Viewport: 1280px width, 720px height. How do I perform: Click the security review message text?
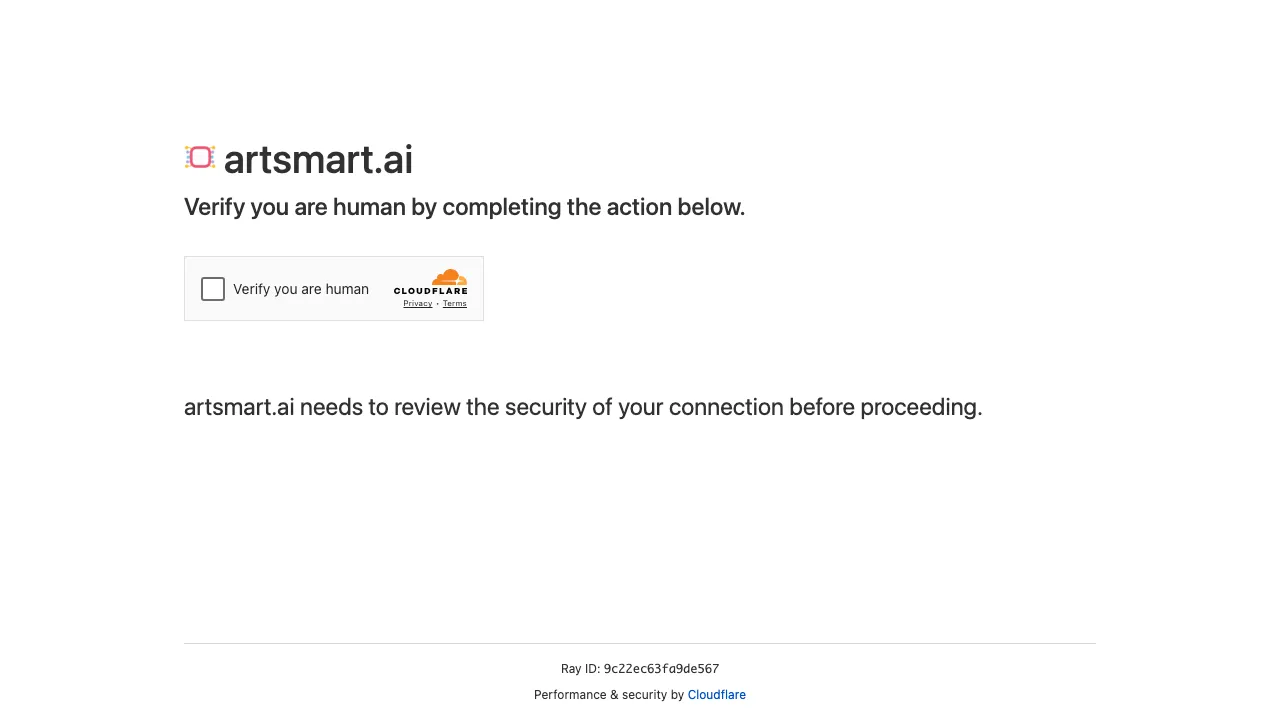583,407
